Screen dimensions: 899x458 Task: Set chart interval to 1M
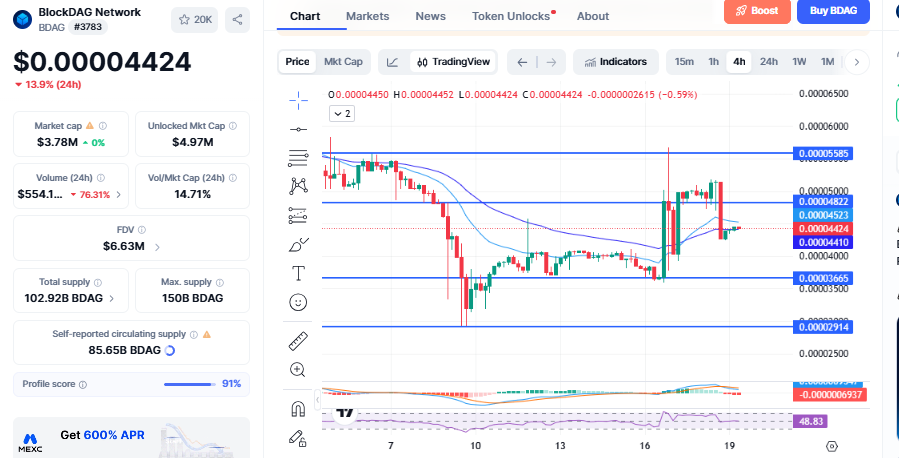(827, 62)
